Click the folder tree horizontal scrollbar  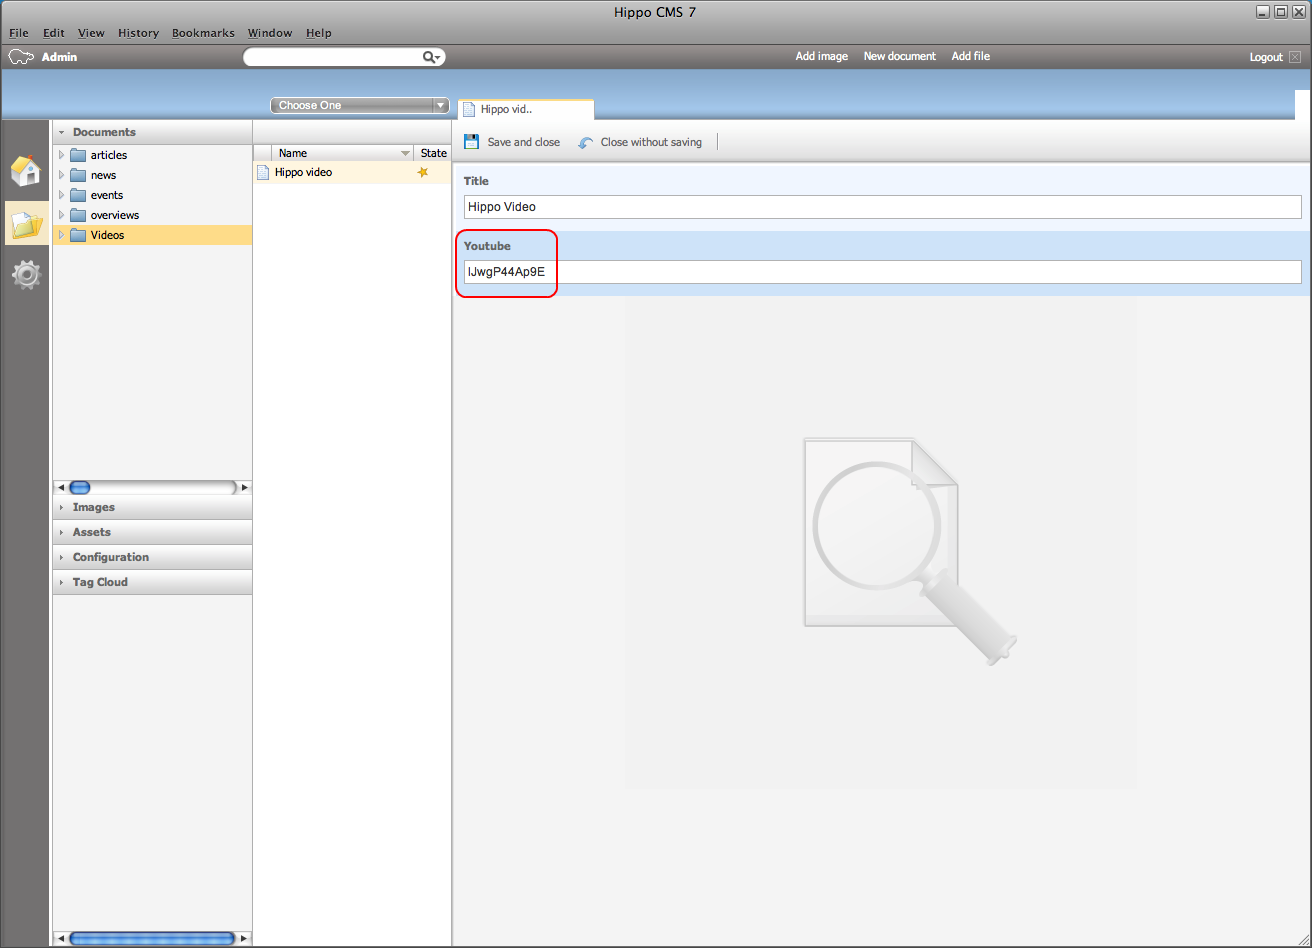coord(152,488)
